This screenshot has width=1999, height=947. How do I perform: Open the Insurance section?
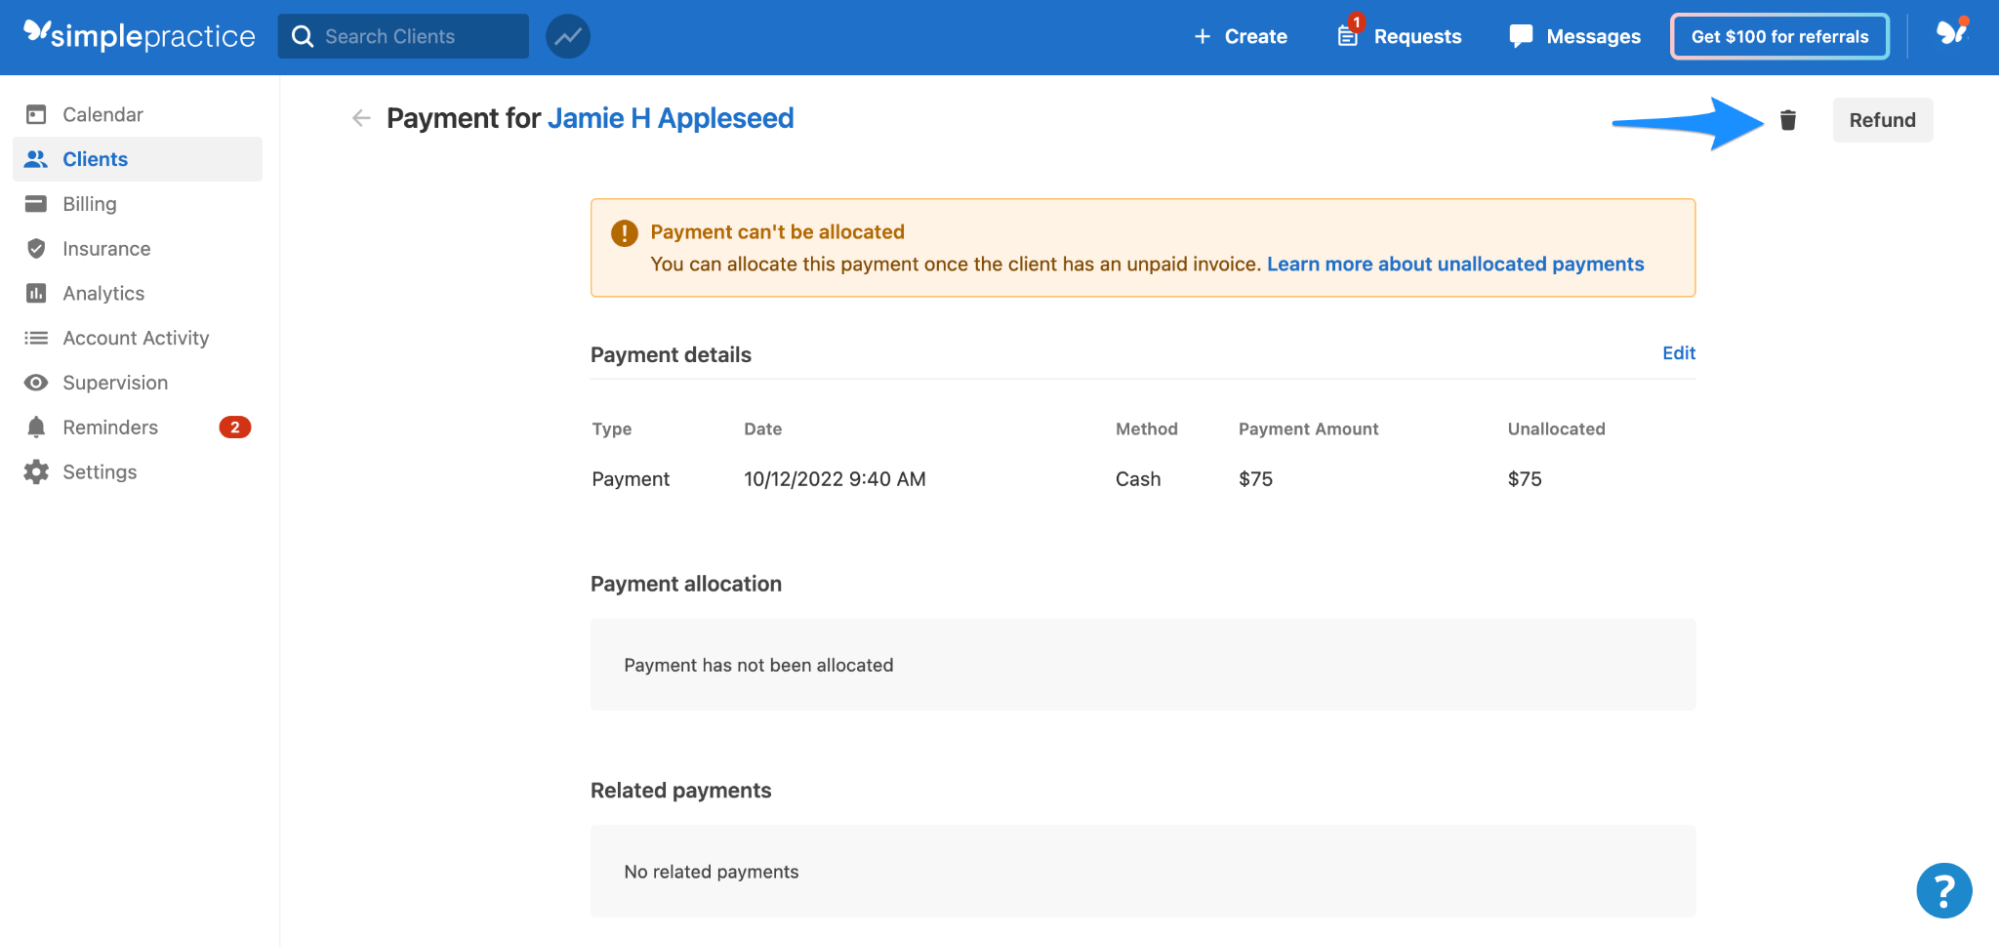pyautogui.click(x=105, y=248)
